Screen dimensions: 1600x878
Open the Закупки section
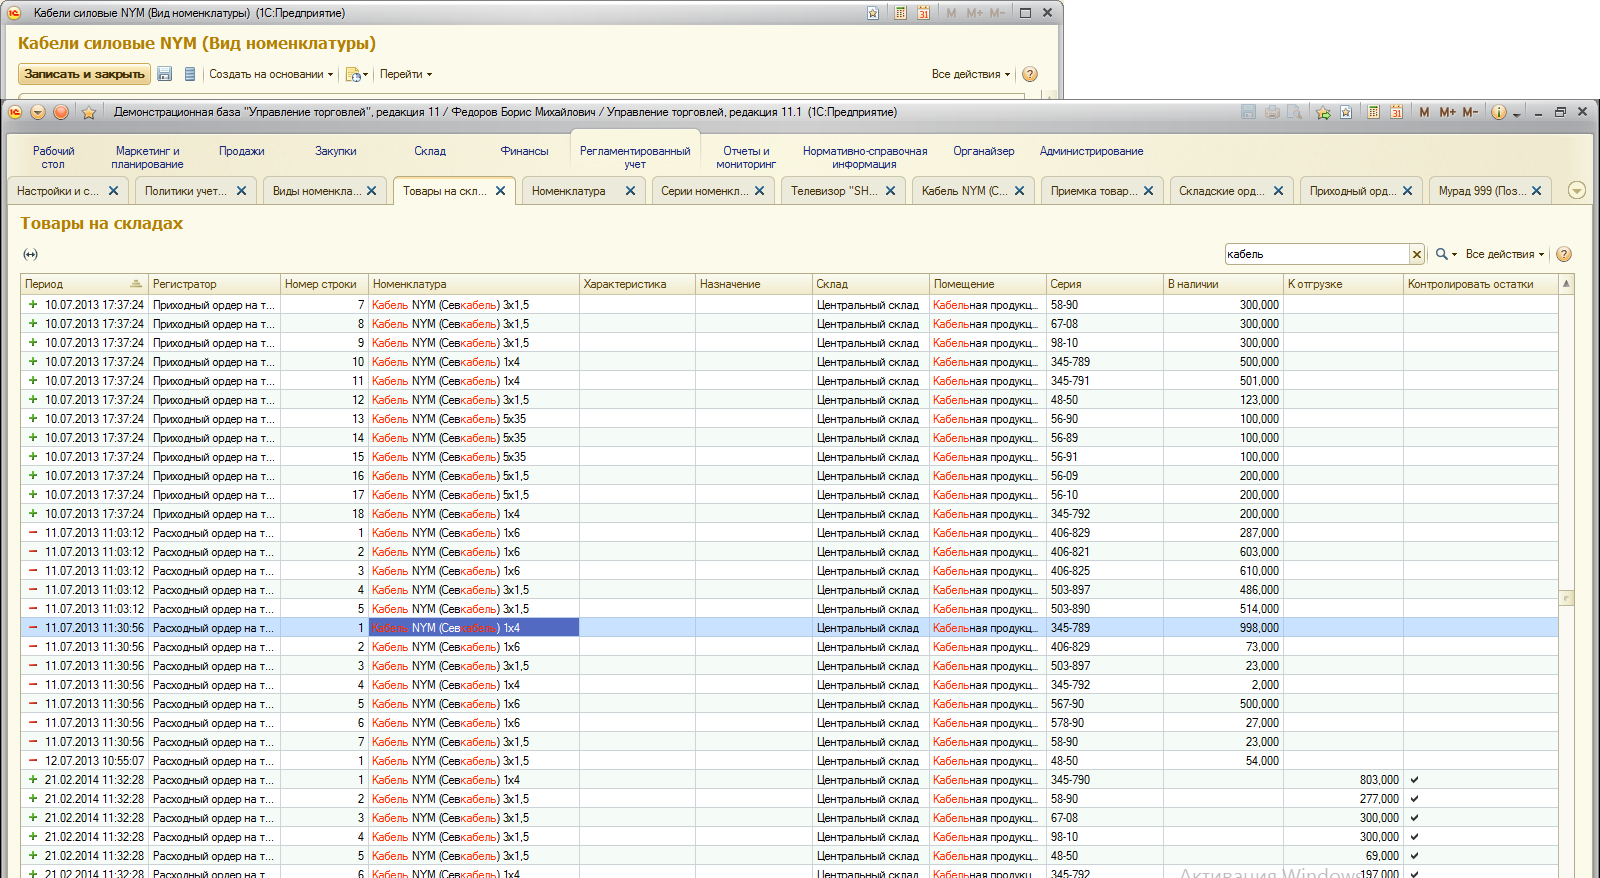(x=336, y=151)
